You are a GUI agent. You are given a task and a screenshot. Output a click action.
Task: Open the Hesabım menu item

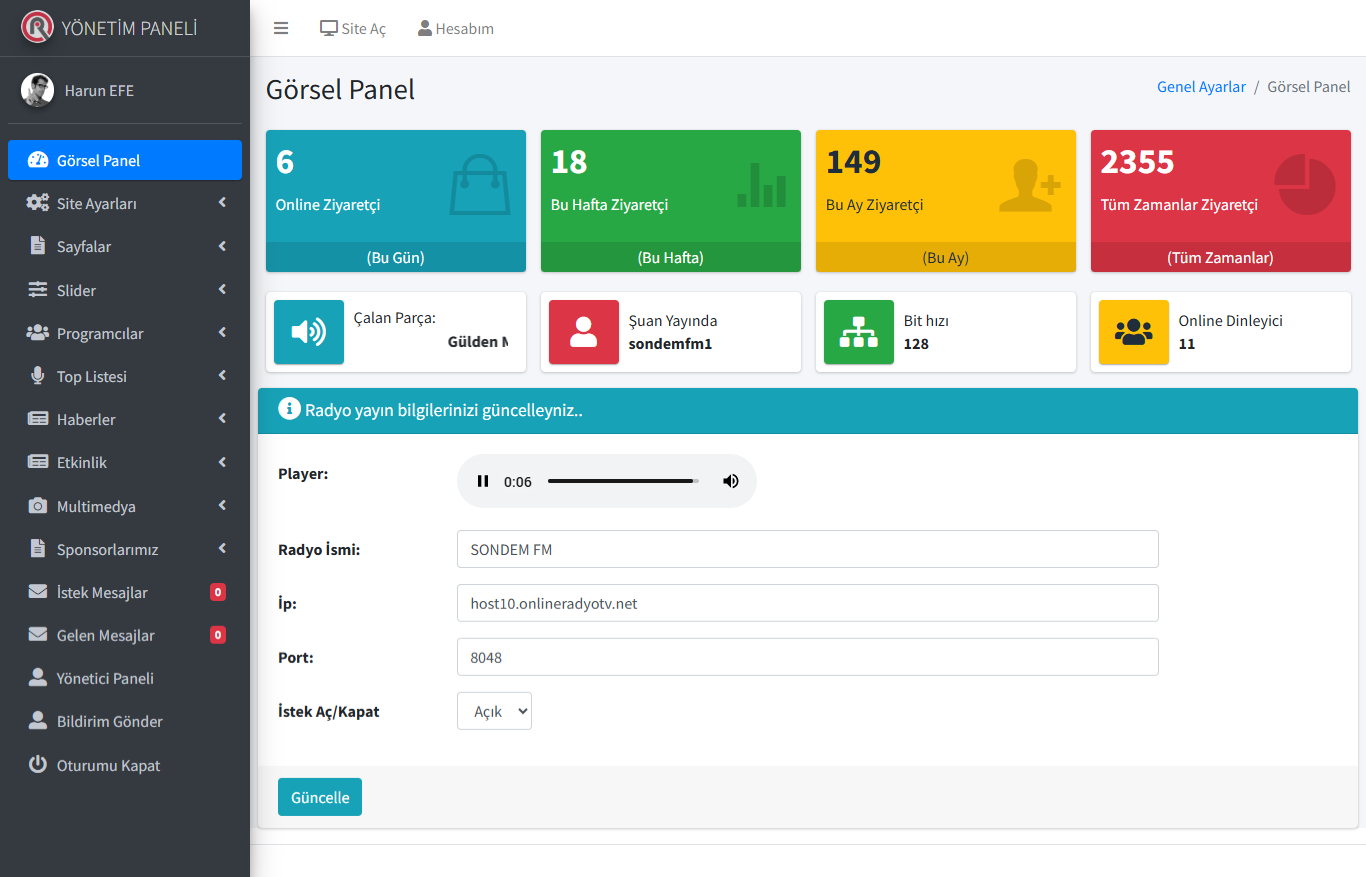(x=456, y=28)
